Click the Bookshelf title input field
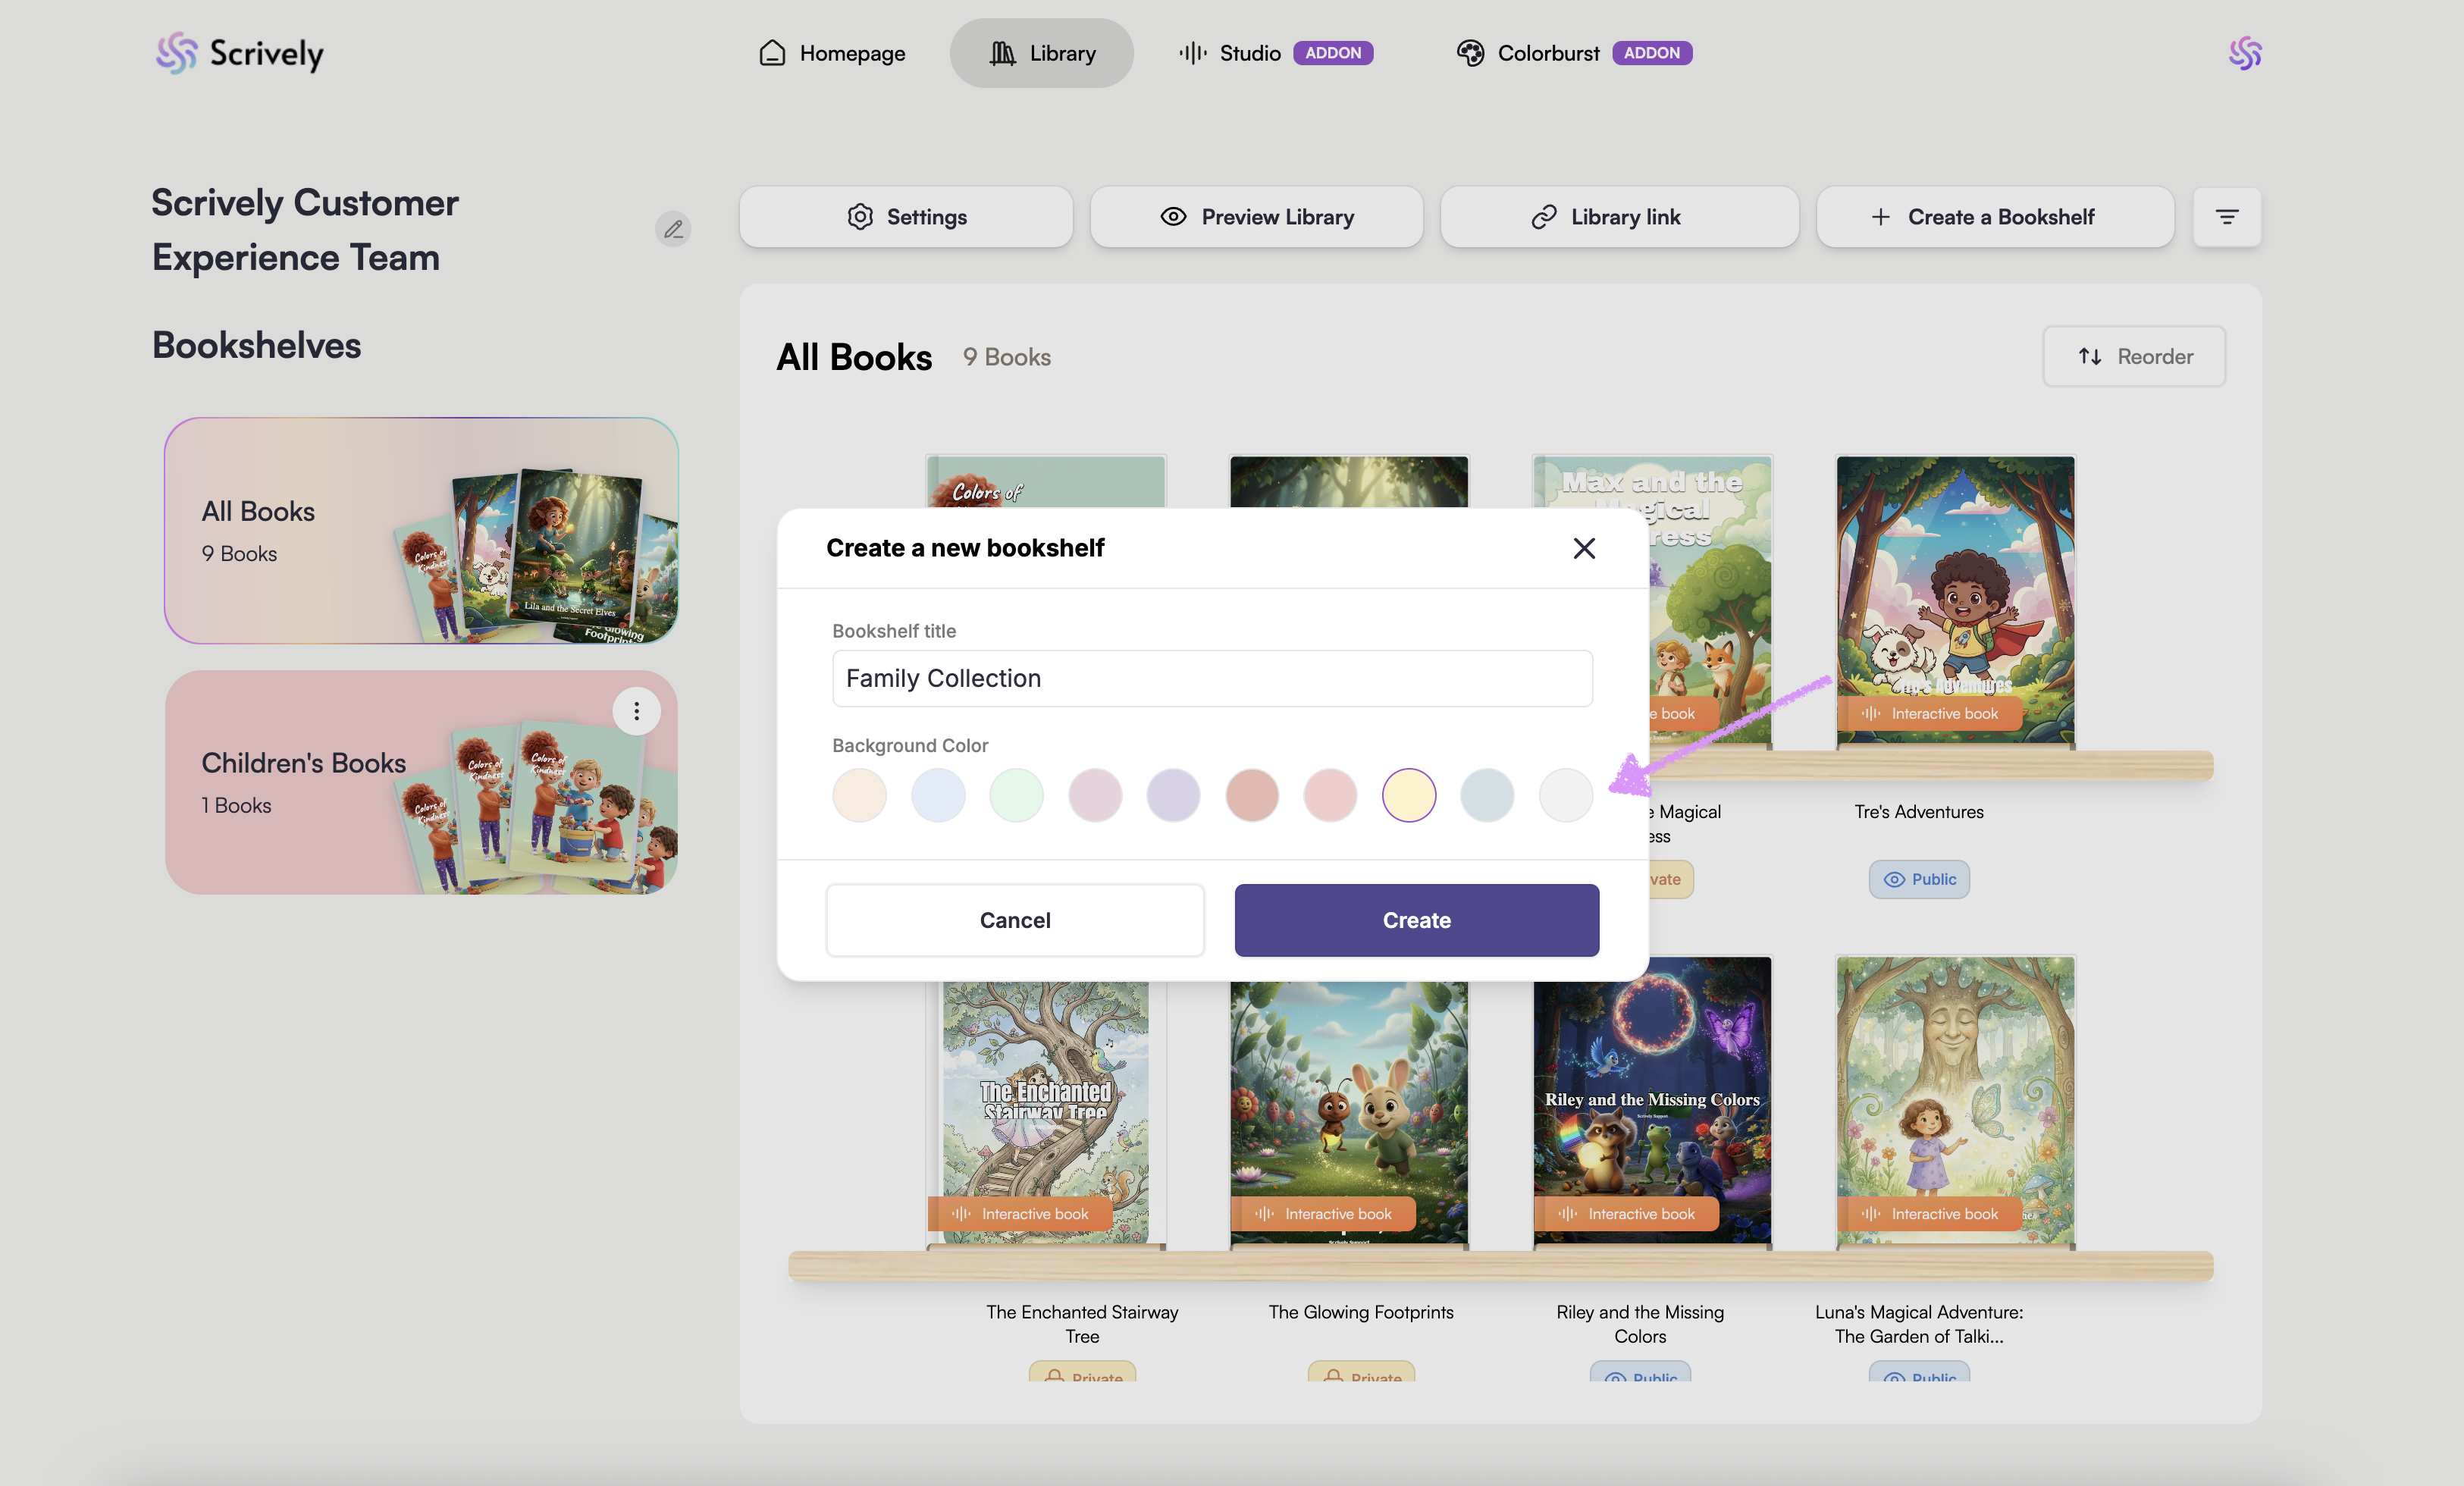The height and width of the screenshot is (1486, 2464). 1212,678
